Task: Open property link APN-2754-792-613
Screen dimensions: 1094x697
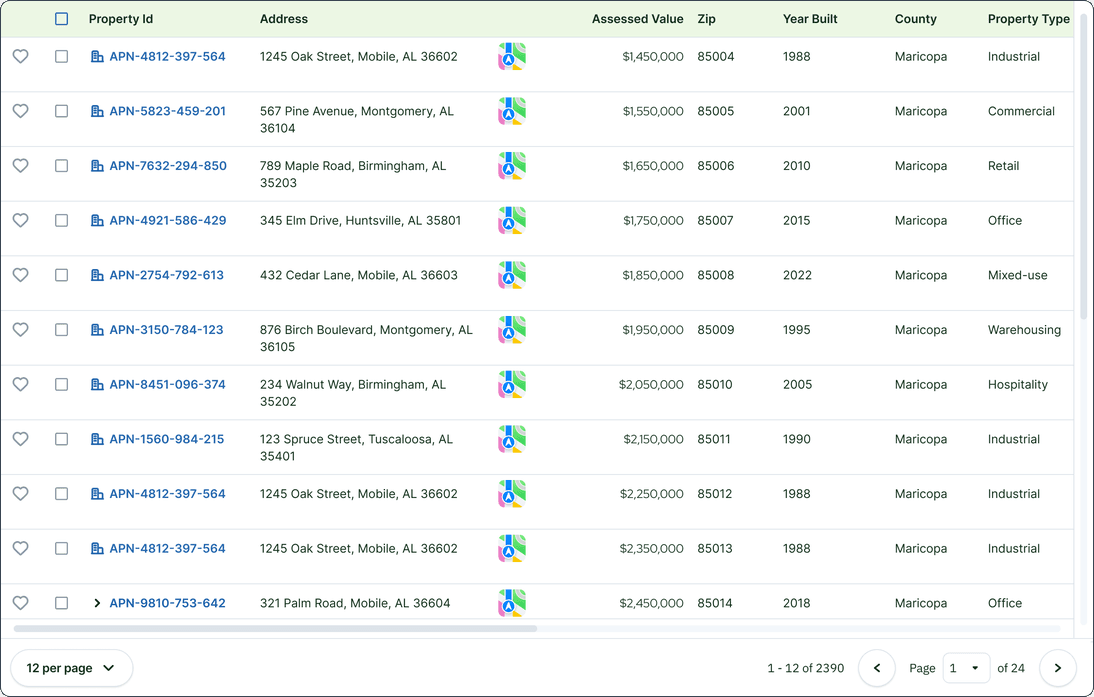Action: [166, 275]
